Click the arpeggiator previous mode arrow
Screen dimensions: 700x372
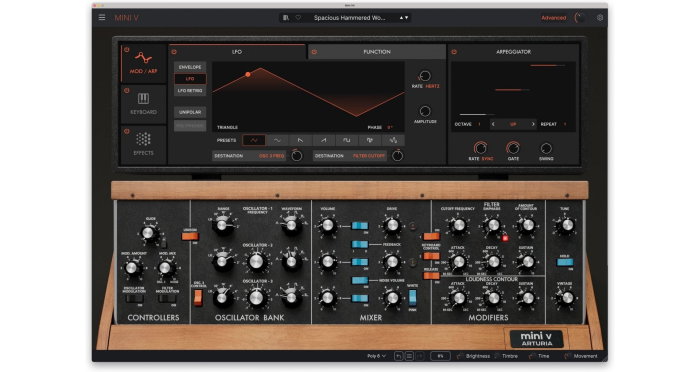(x=493, y=124)
